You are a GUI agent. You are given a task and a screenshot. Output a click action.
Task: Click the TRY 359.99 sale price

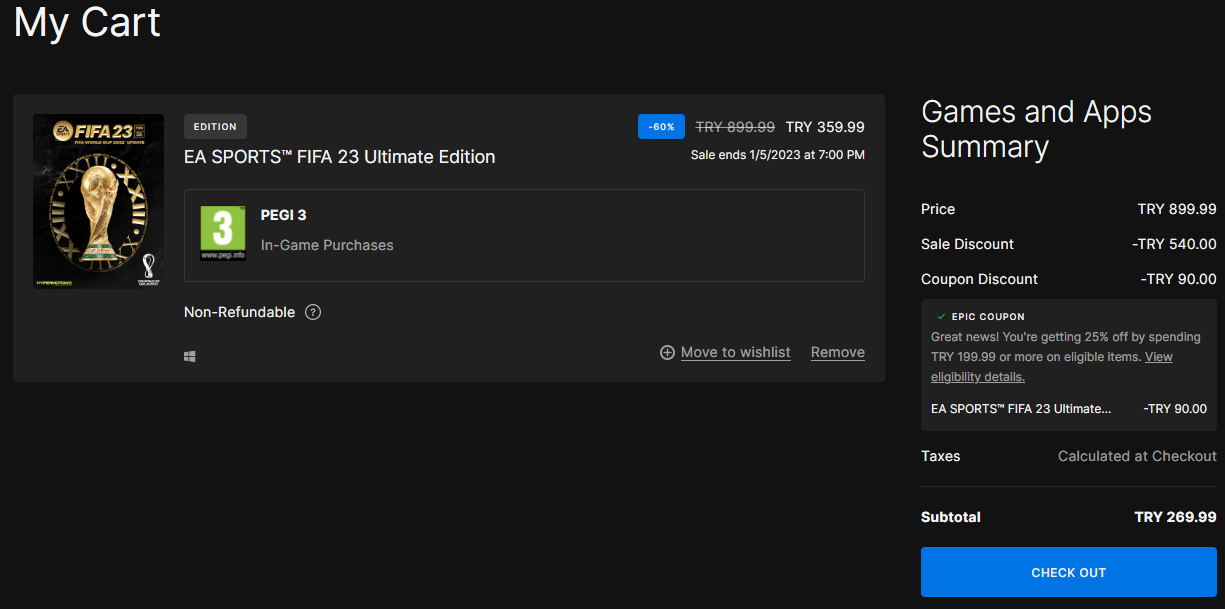(x=825, y=127)
